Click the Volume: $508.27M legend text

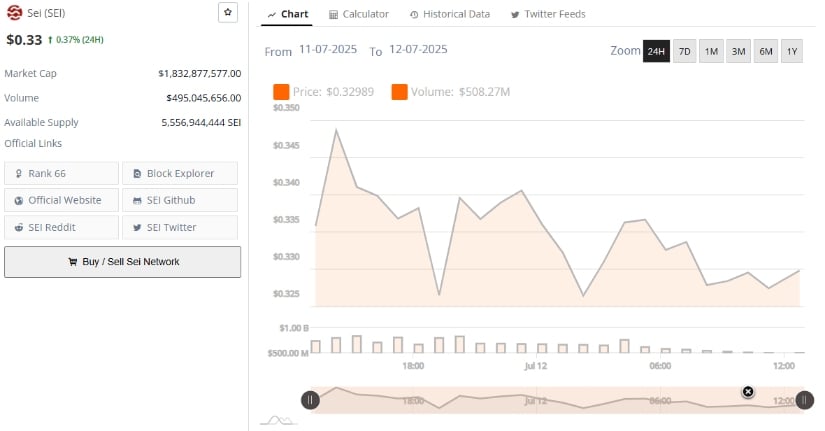pyautogui.click(x=460, y=92)
